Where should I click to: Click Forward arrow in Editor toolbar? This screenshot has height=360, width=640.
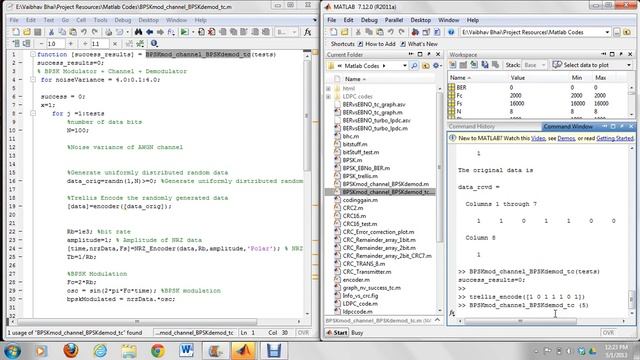click(160, 32)
